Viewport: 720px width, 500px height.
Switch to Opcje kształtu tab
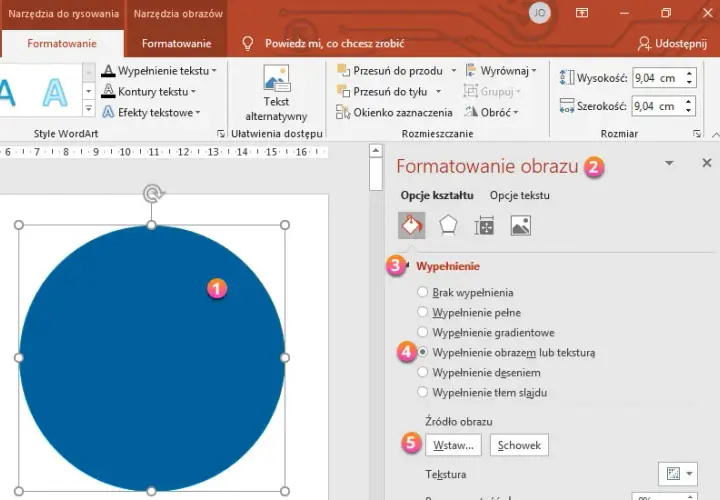coord(437,195)
